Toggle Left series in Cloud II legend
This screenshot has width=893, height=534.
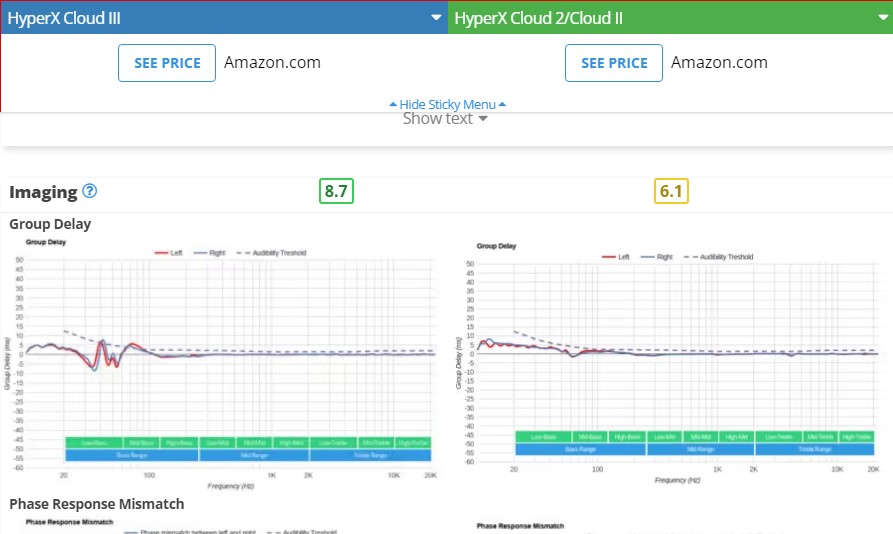click(x=616, y=257)
